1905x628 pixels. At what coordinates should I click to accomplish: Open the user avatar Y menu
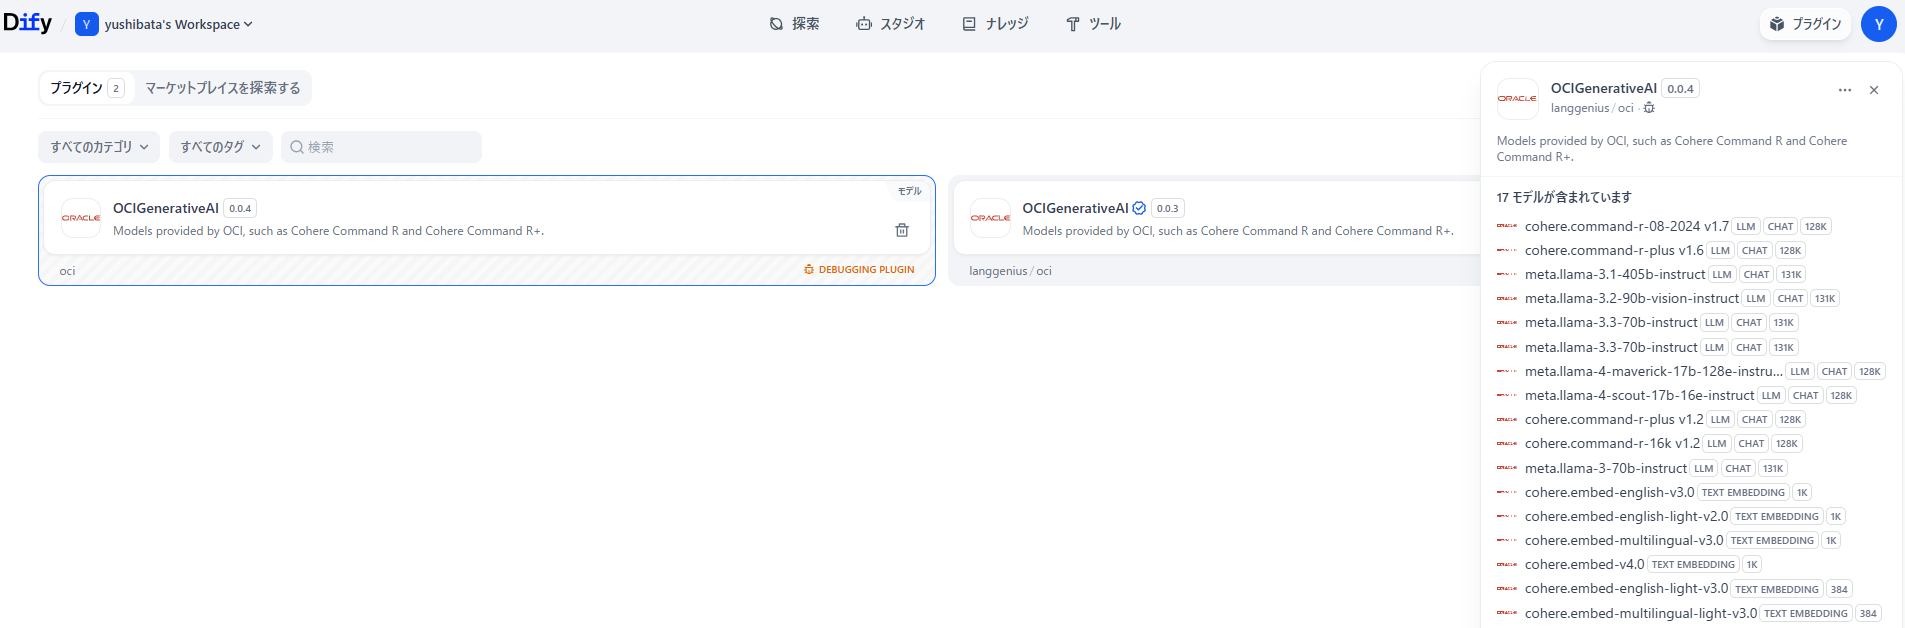(x=1878, y=24)
